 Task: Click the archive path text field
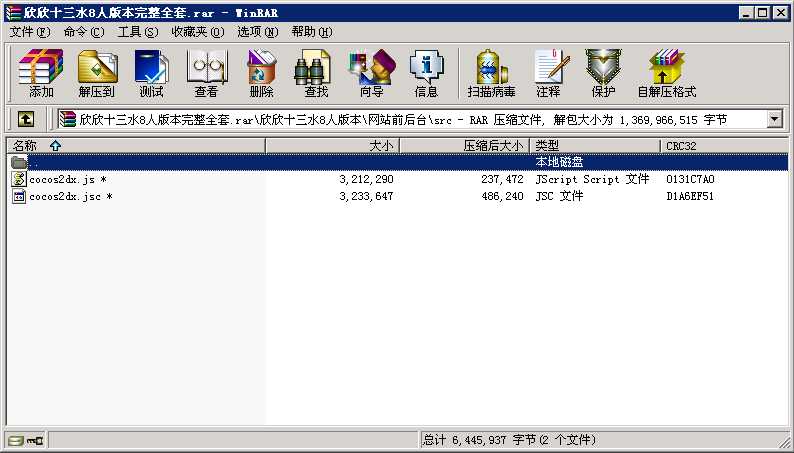(411, 119)
